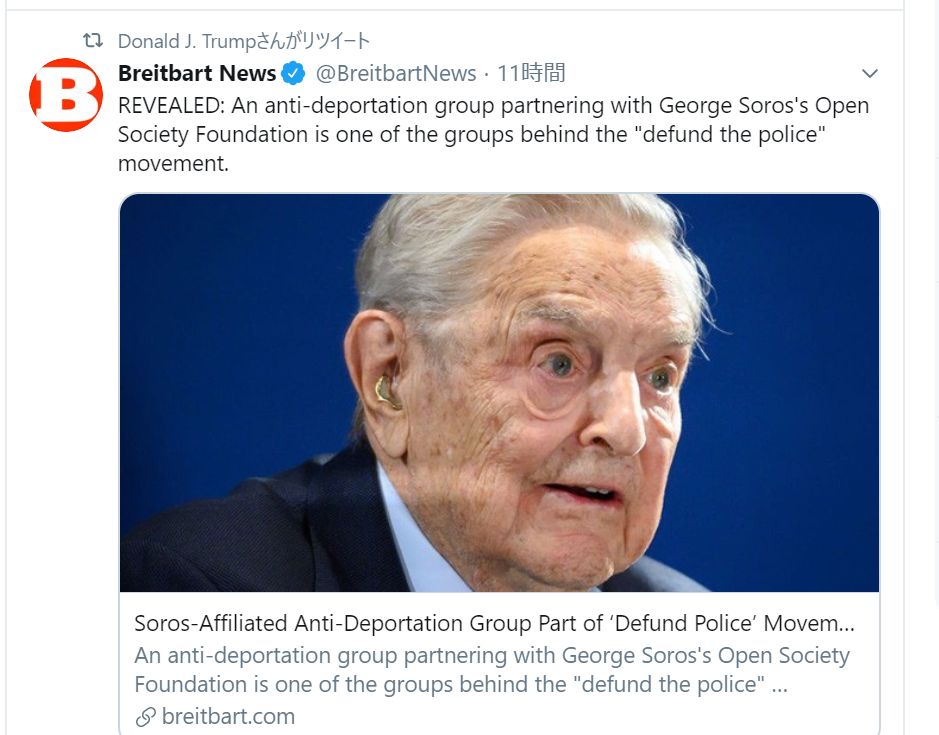
Task: Click the empty space right of the timestamp
Action: coord(700,73)
